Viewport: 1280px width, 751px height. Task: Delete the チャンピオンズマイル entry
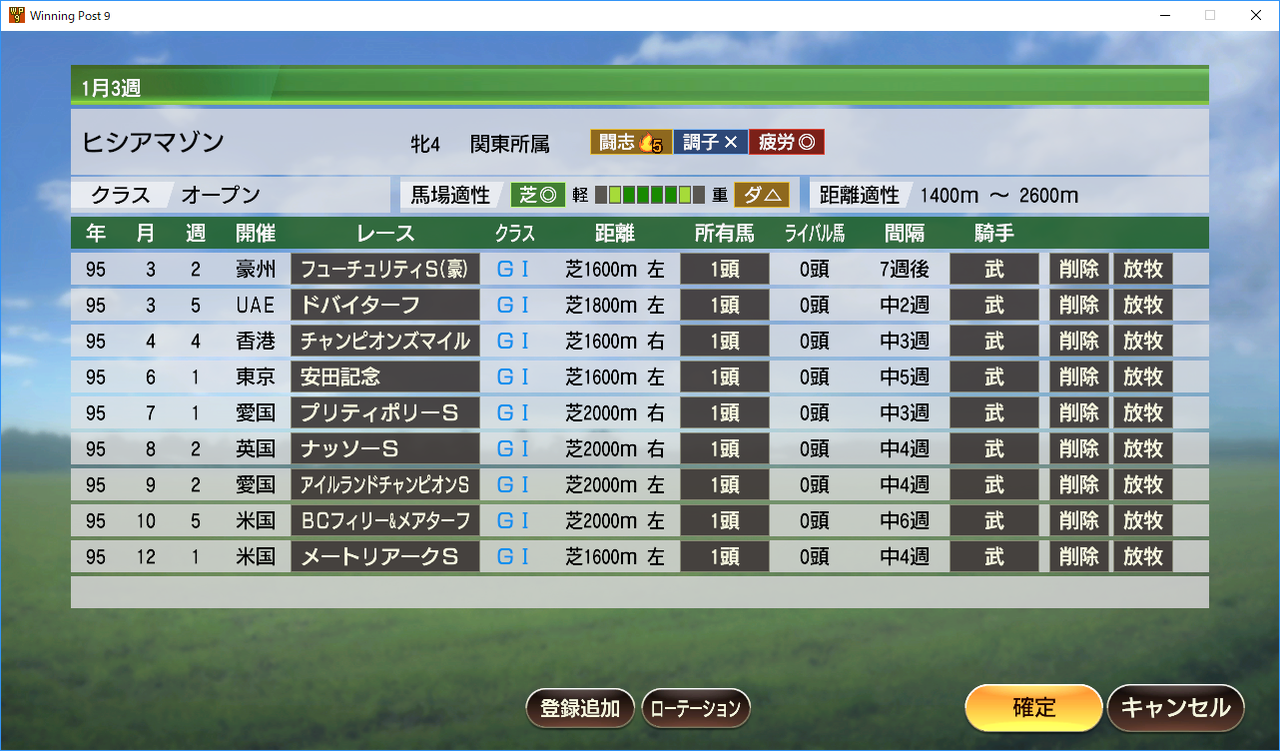pyautogui.click(x=1079, y=341)
